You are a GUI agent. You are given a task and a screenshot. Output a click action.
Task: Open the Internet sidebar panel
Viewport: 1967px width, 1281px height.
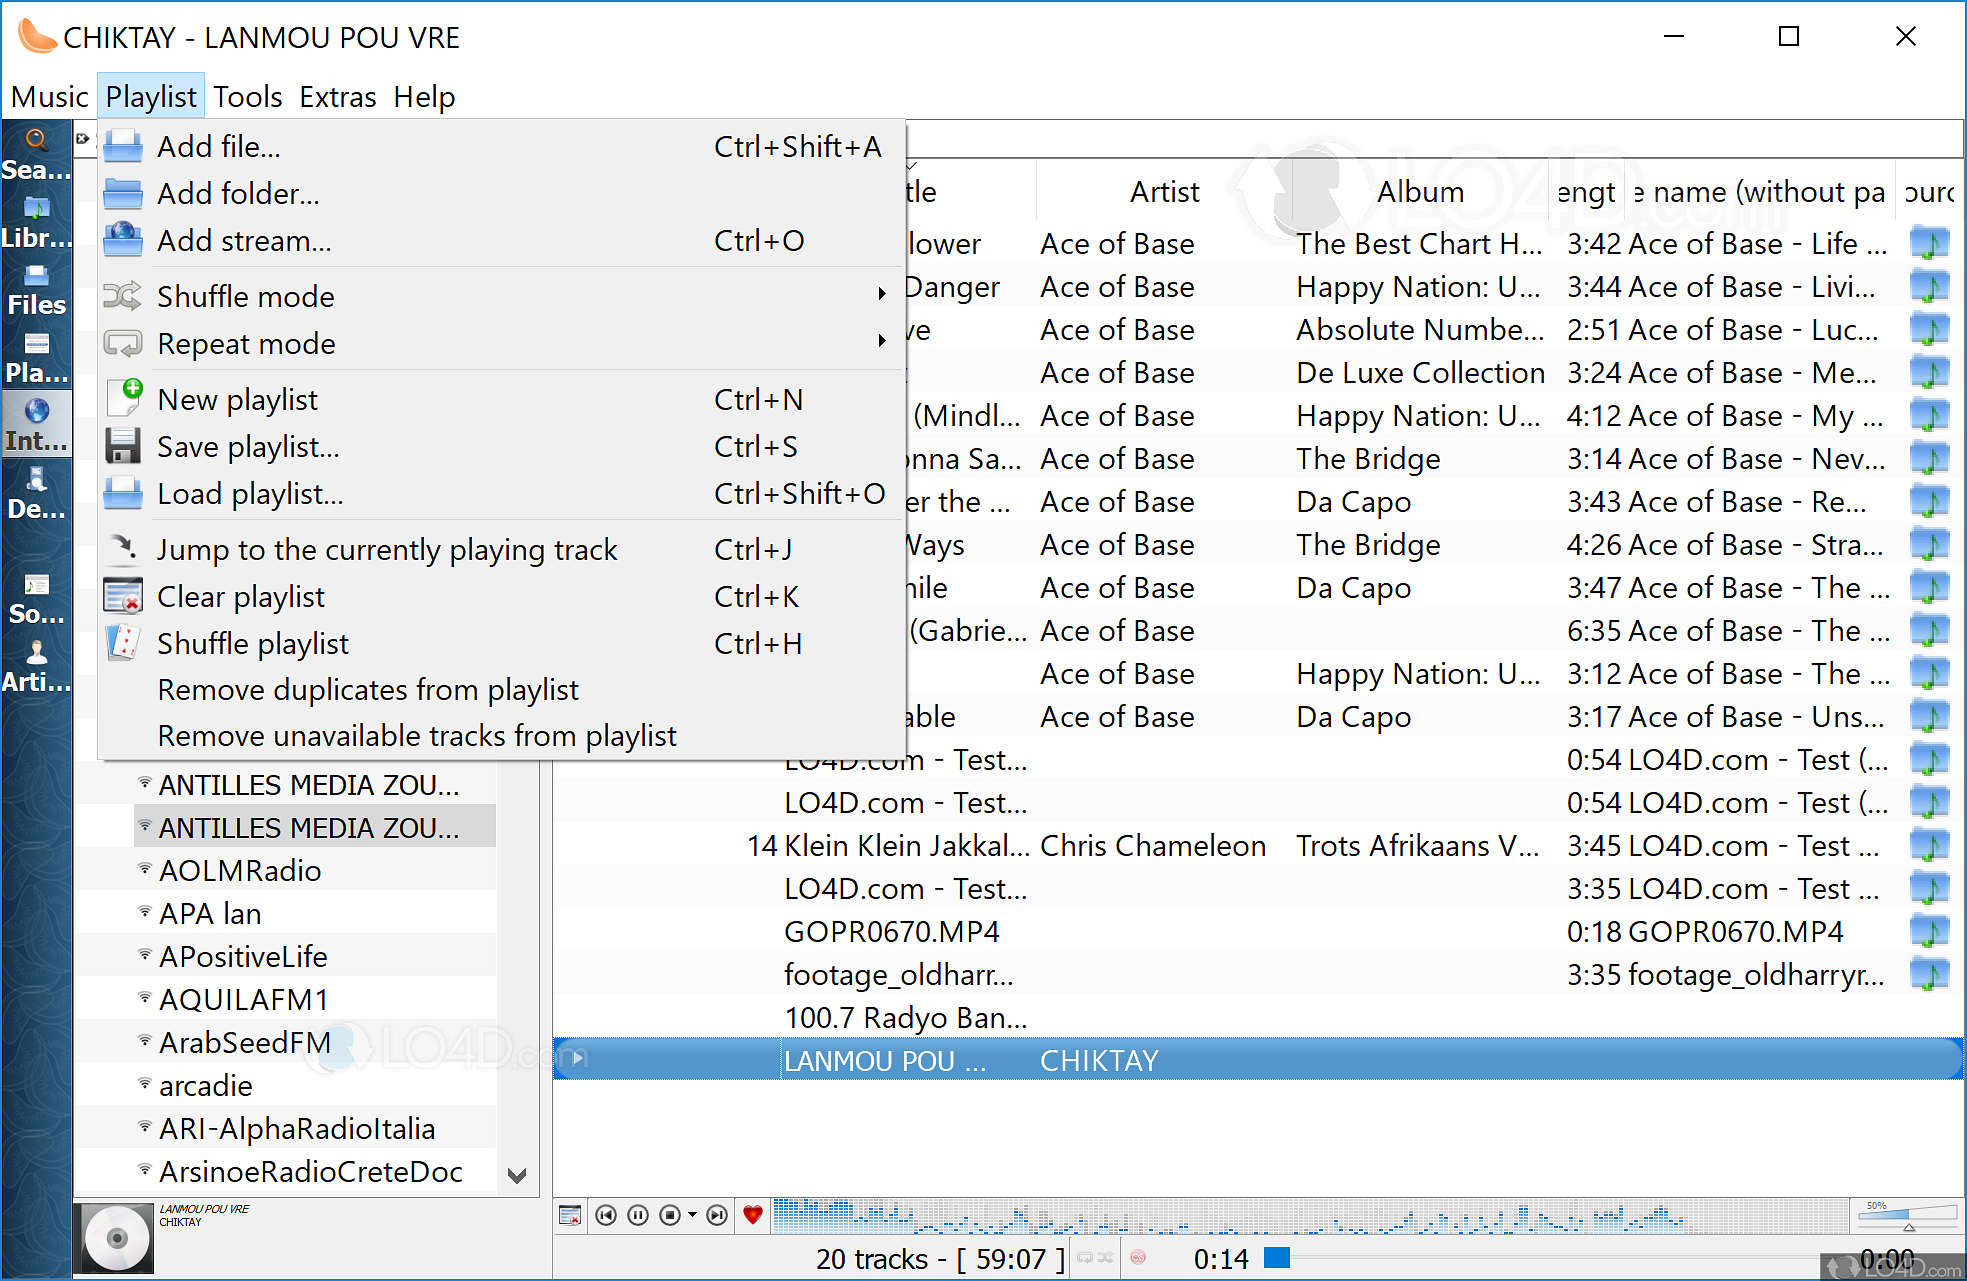(37, 425)
